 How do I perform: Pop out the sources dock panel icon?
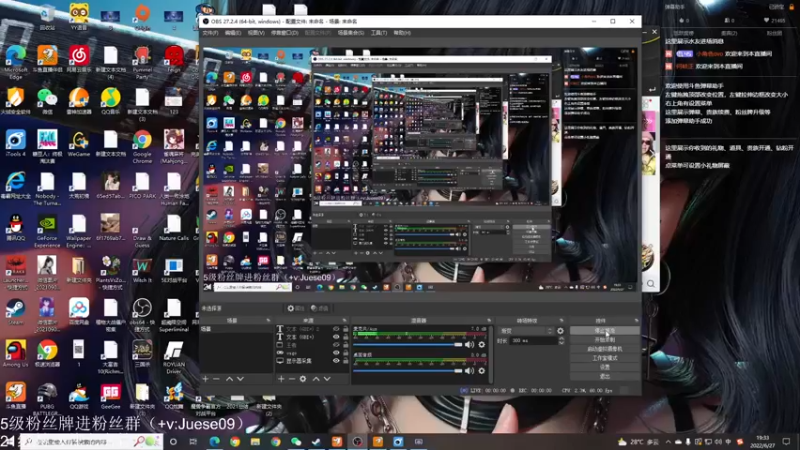(345, 320)
